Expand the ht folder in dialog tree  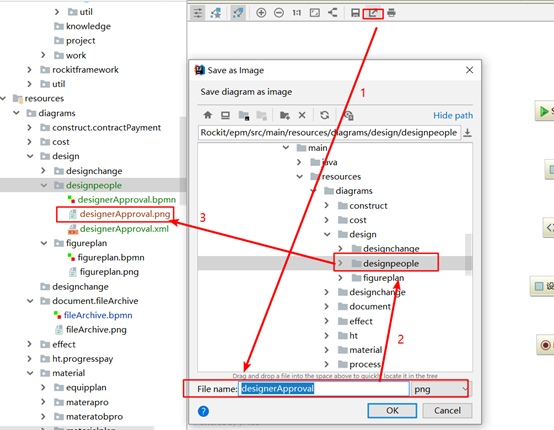(326, 335)
